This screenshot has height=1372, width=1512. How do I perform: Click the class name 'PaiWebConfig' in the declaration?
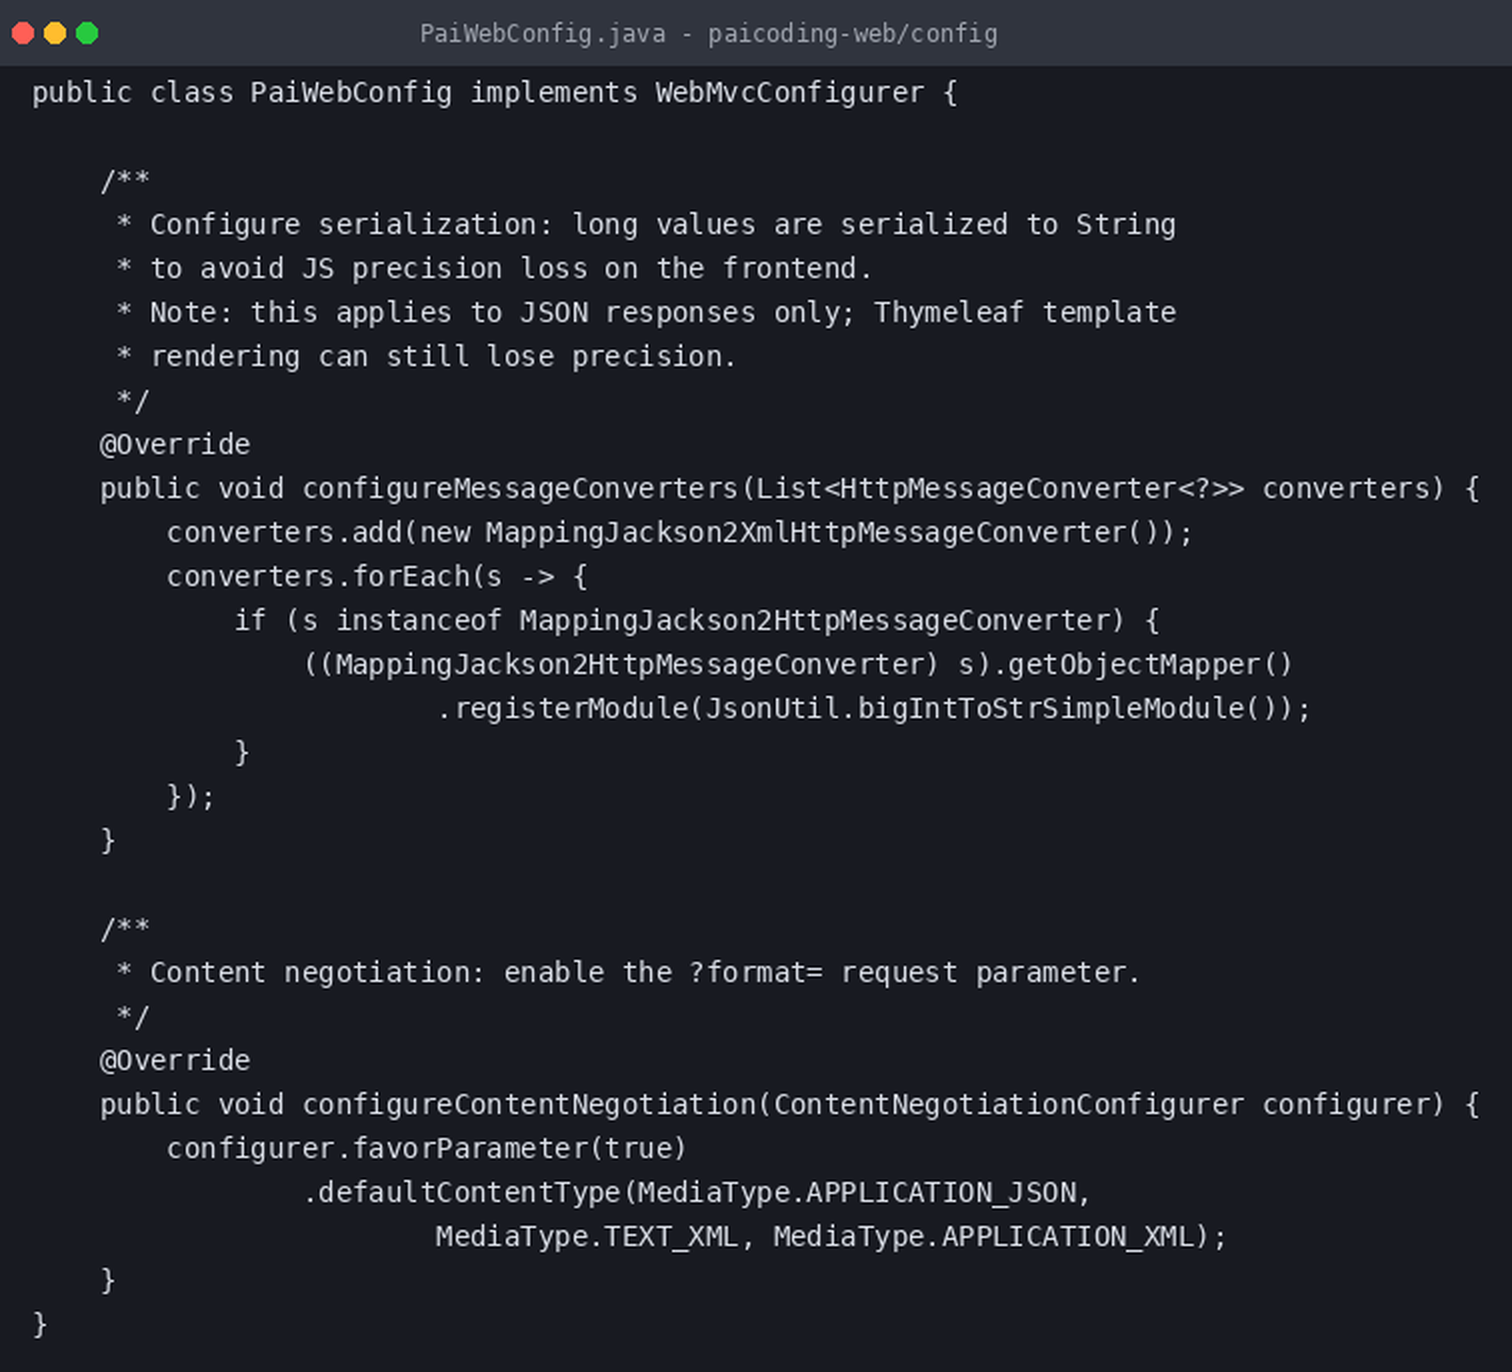351,93
